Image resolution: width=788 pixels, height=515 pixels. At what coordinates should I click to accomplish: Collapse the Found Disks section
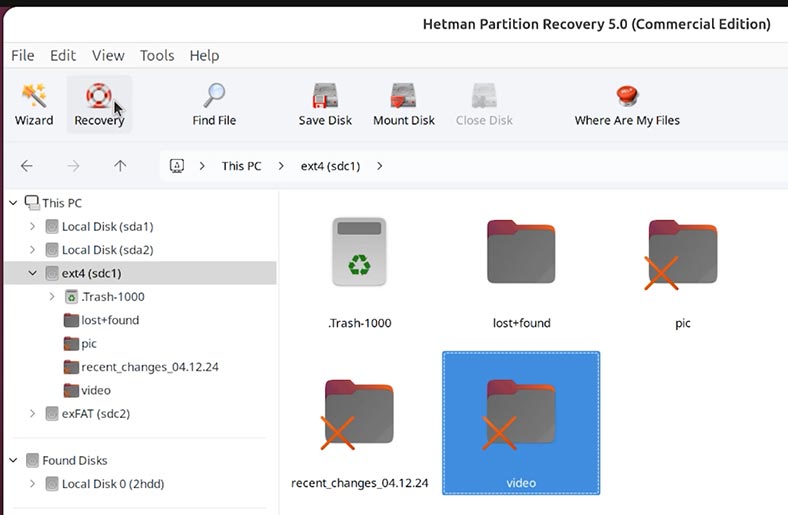(14, 460)
